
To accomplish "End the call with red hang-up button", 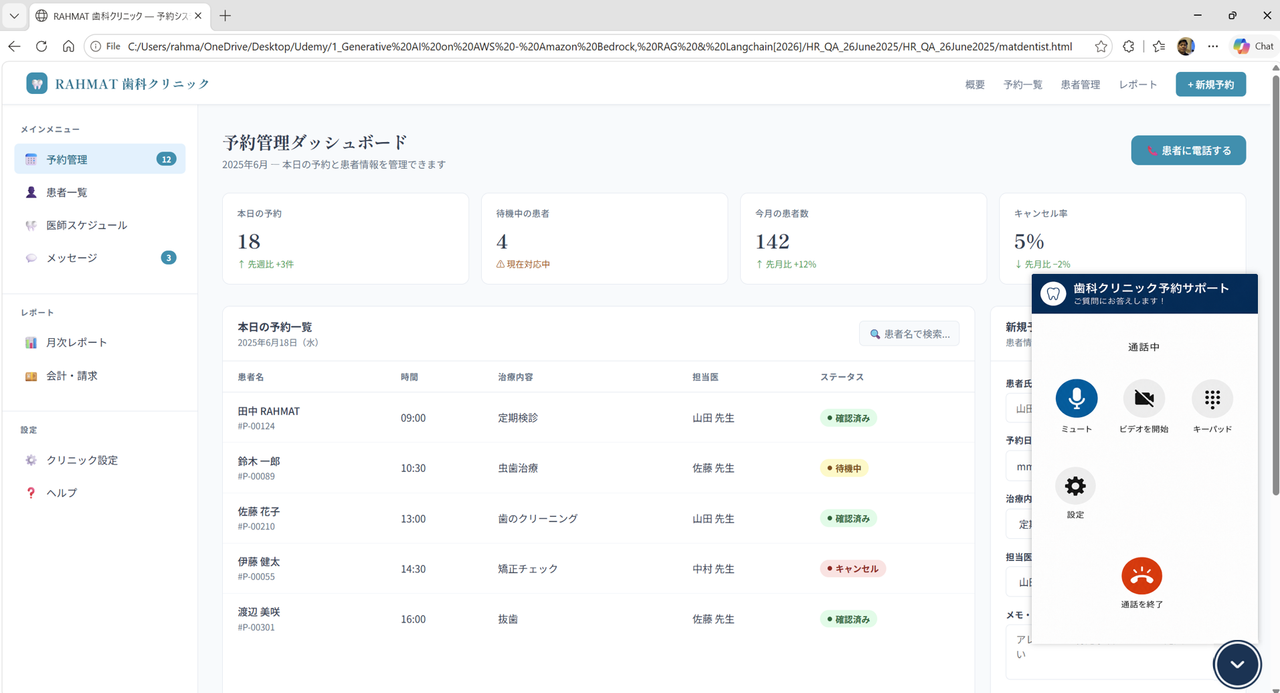I will coord(1142,575).
